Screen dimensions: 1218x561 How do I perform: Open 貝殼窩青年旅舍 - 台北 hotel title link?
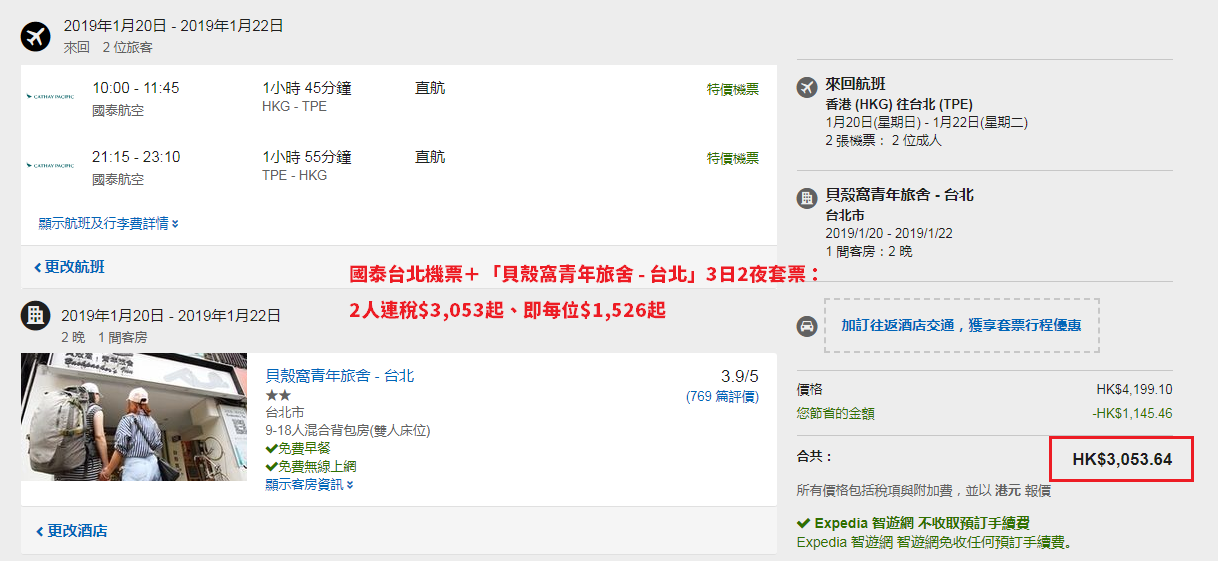pos(340,376)
